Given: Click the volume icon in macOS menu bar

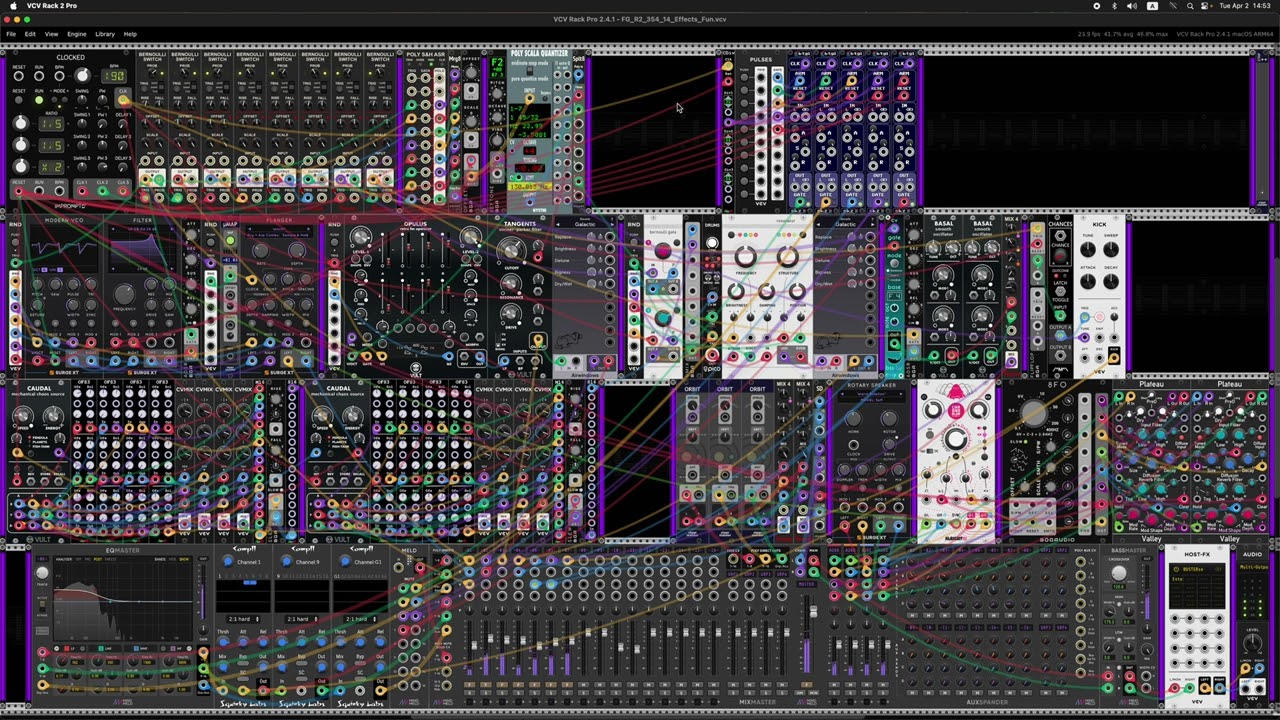Looking at the screenshot, I should [x=1132, y=6].
